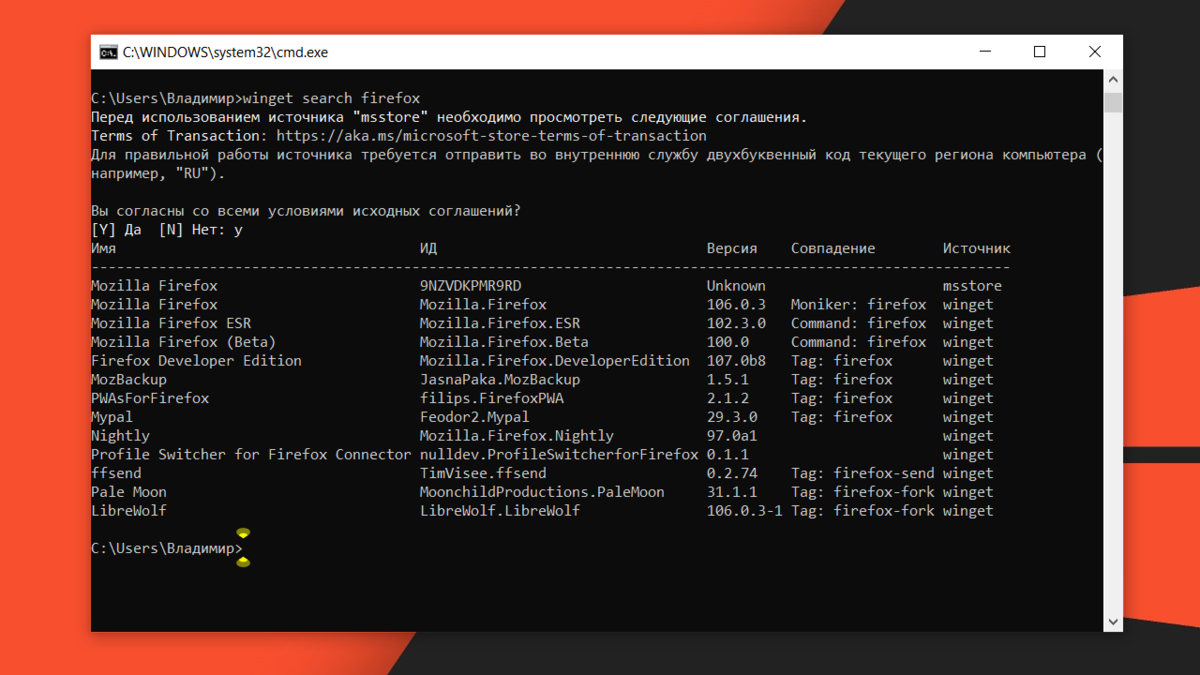
Task: Click the 'Источник' column header
Action: 976,248
